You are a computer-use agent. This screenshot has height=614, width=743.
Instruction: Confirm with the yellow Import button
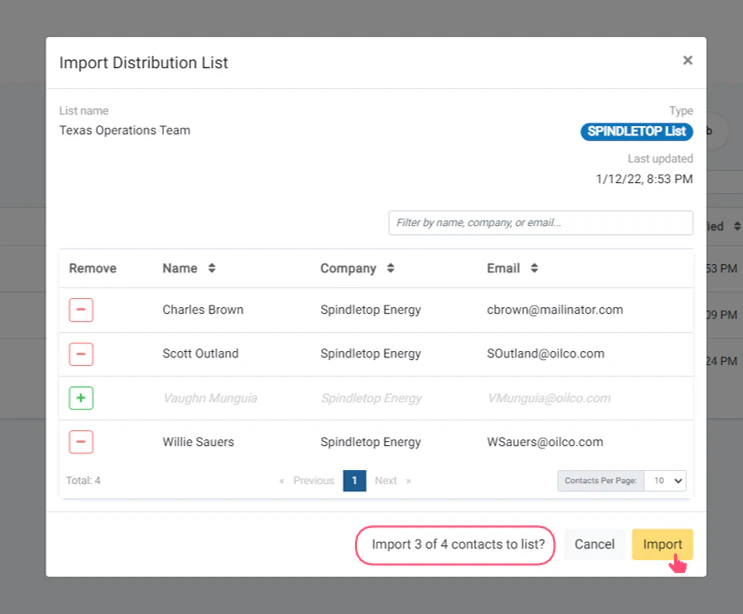click(x=662, y=544)
